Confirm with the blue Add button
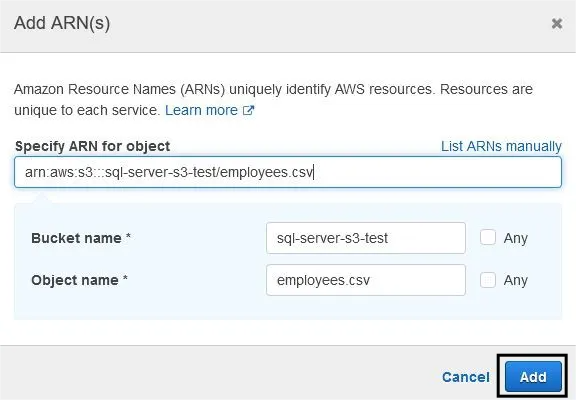The image size is (576, 400). 533,377
